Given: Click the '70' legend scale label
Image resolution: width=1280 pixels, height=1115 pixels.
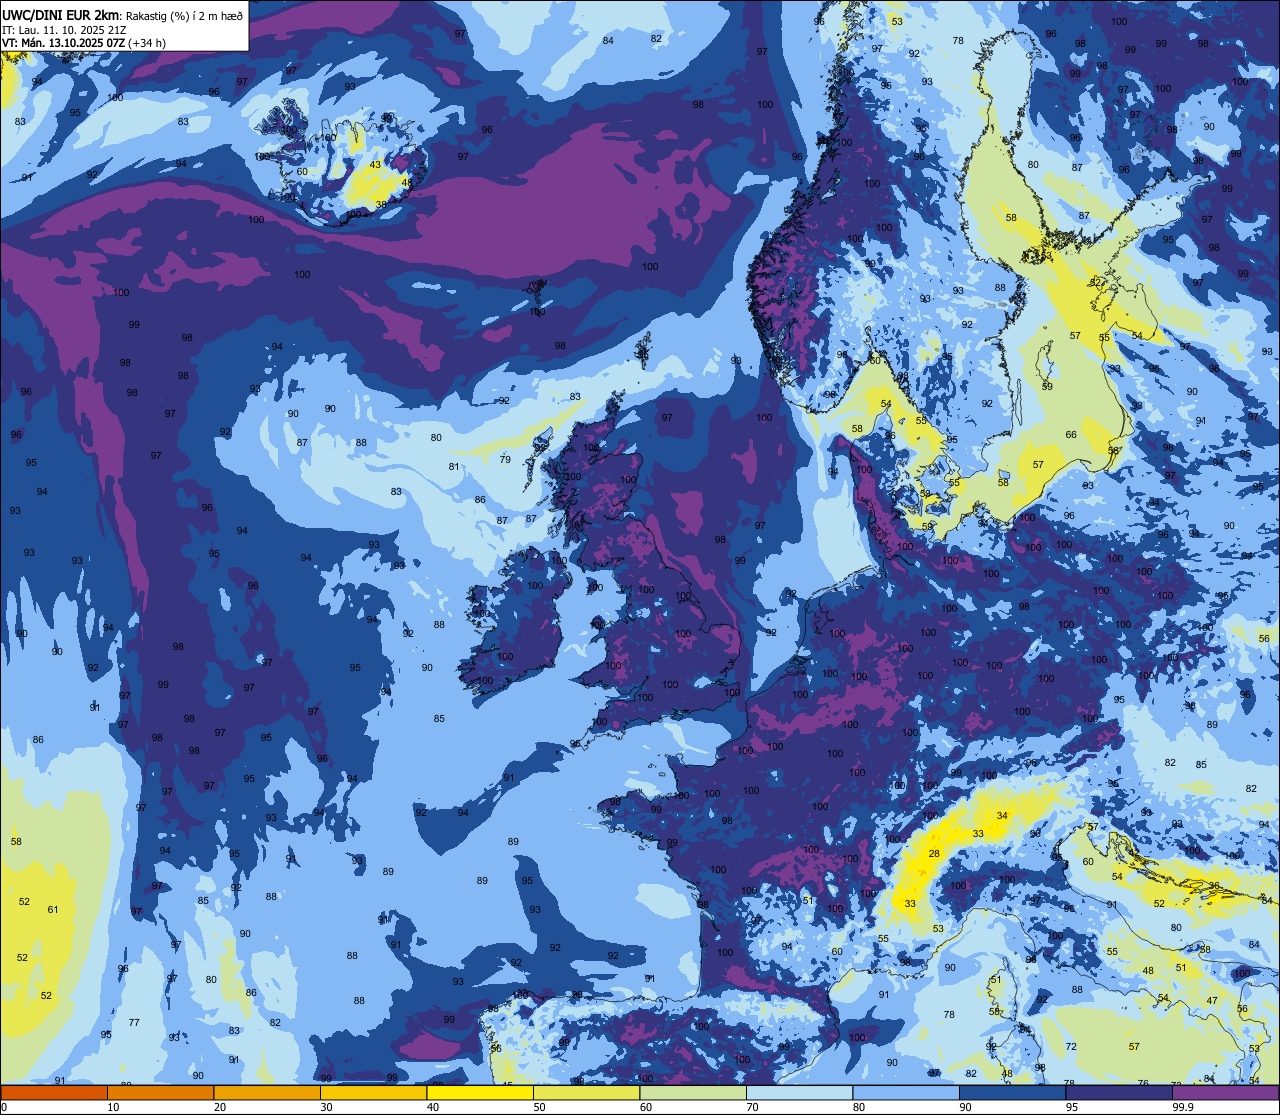Looking at the screenshot, I should click(753, 1106).
